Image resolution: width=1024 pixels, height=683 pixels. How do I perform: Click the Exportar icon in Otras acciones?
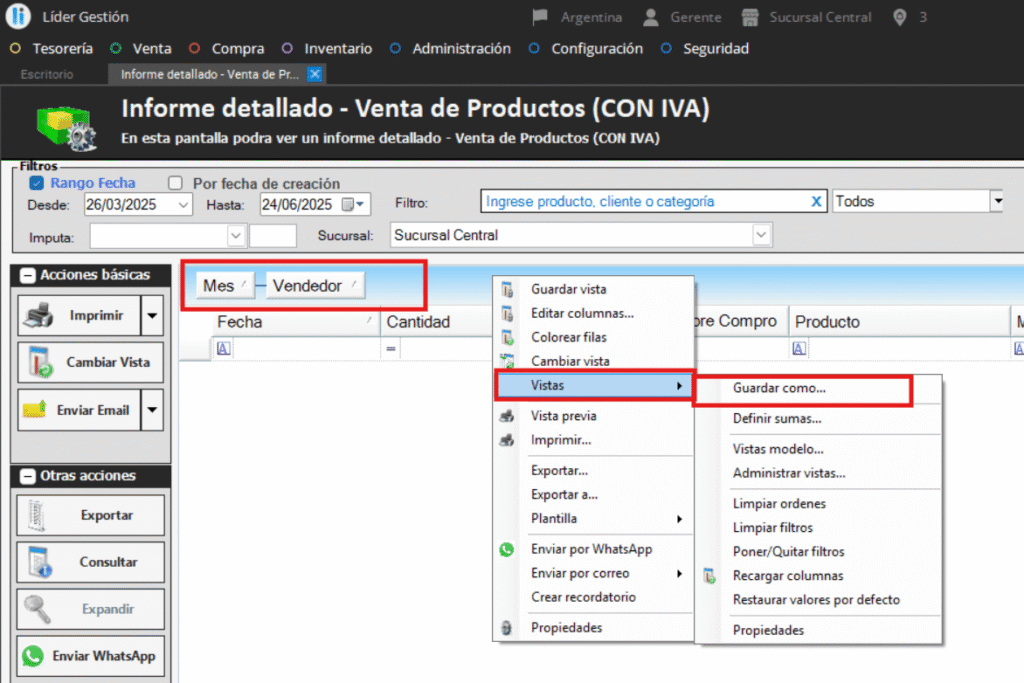click(x=36, y=515)
